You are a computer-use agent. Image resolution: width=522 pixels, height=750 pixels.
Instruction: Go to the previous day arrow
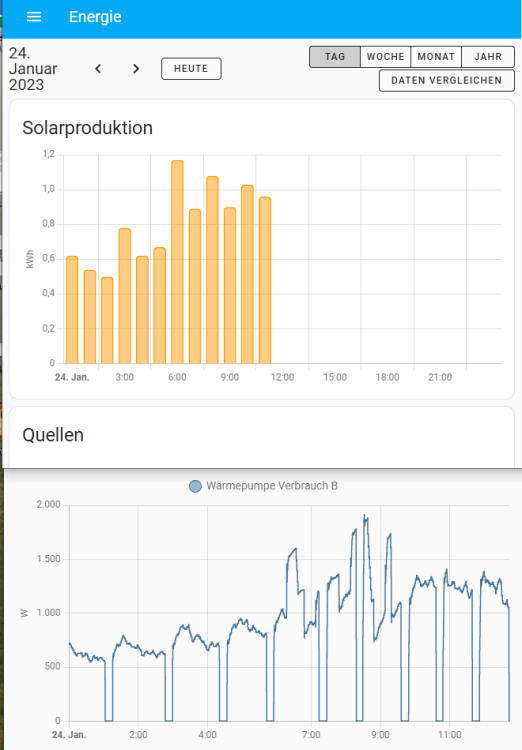(x=98, y=69)
